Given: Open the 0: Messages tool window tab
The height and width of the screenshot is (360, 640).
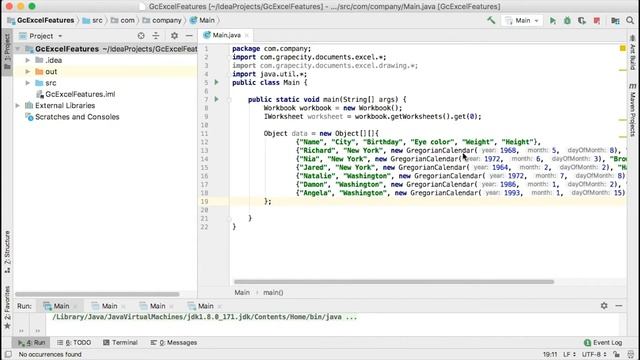Looking at the screenshot, I should (173, 342).
